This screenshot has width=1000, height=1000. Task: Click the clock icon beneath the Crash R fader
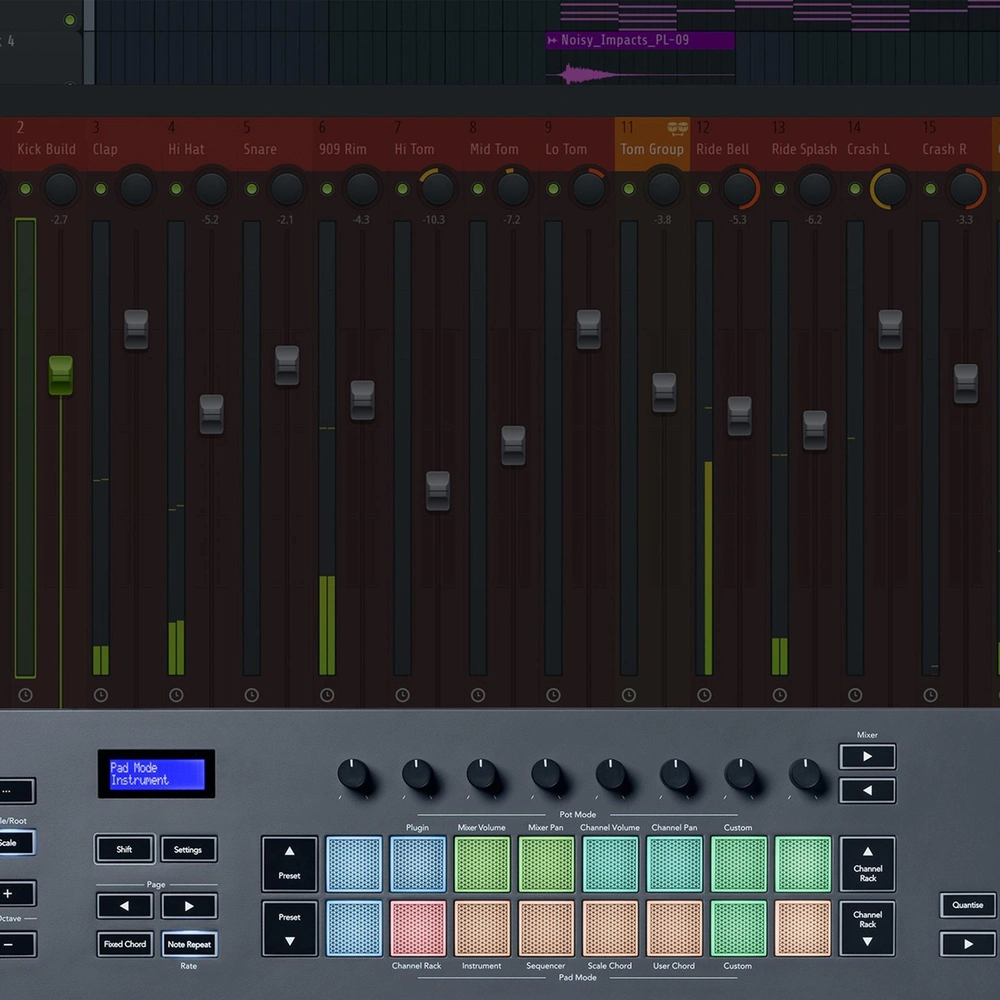(929, 694)
